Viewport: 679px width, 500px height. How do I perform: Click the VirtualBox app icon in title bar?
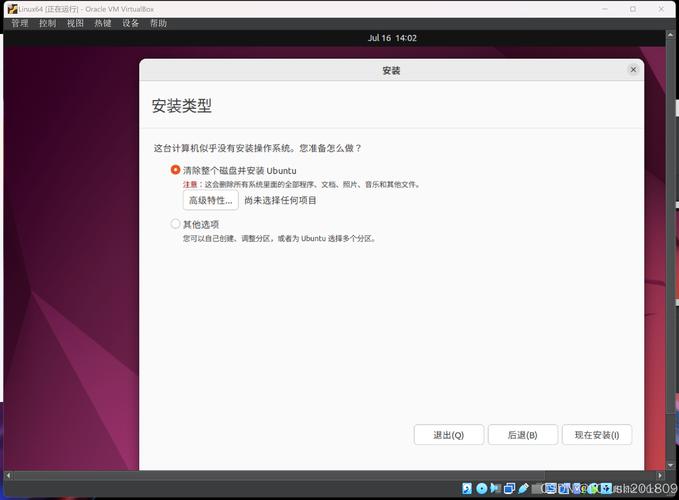click(13, 9)
